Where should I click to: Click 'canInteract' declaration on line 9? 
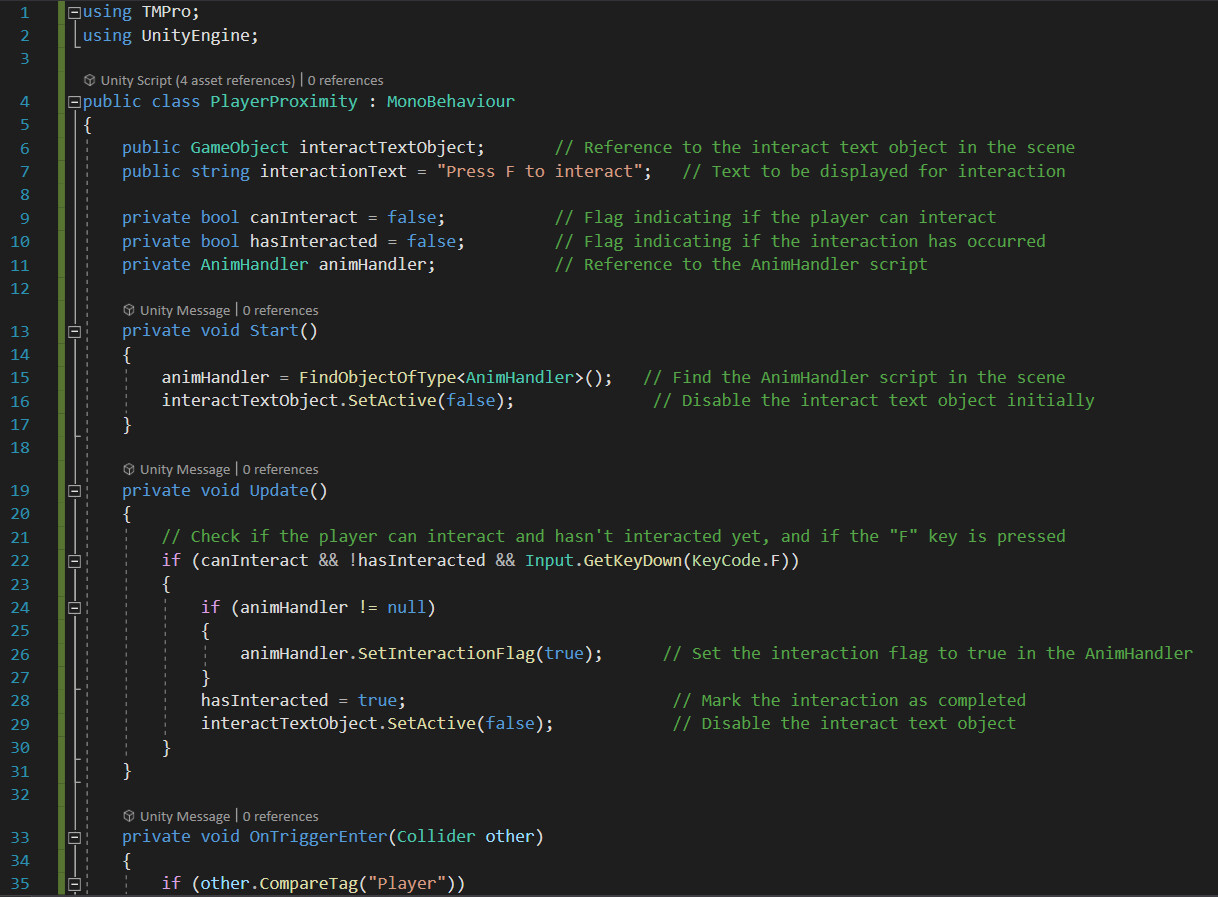(x=304, y=217)
